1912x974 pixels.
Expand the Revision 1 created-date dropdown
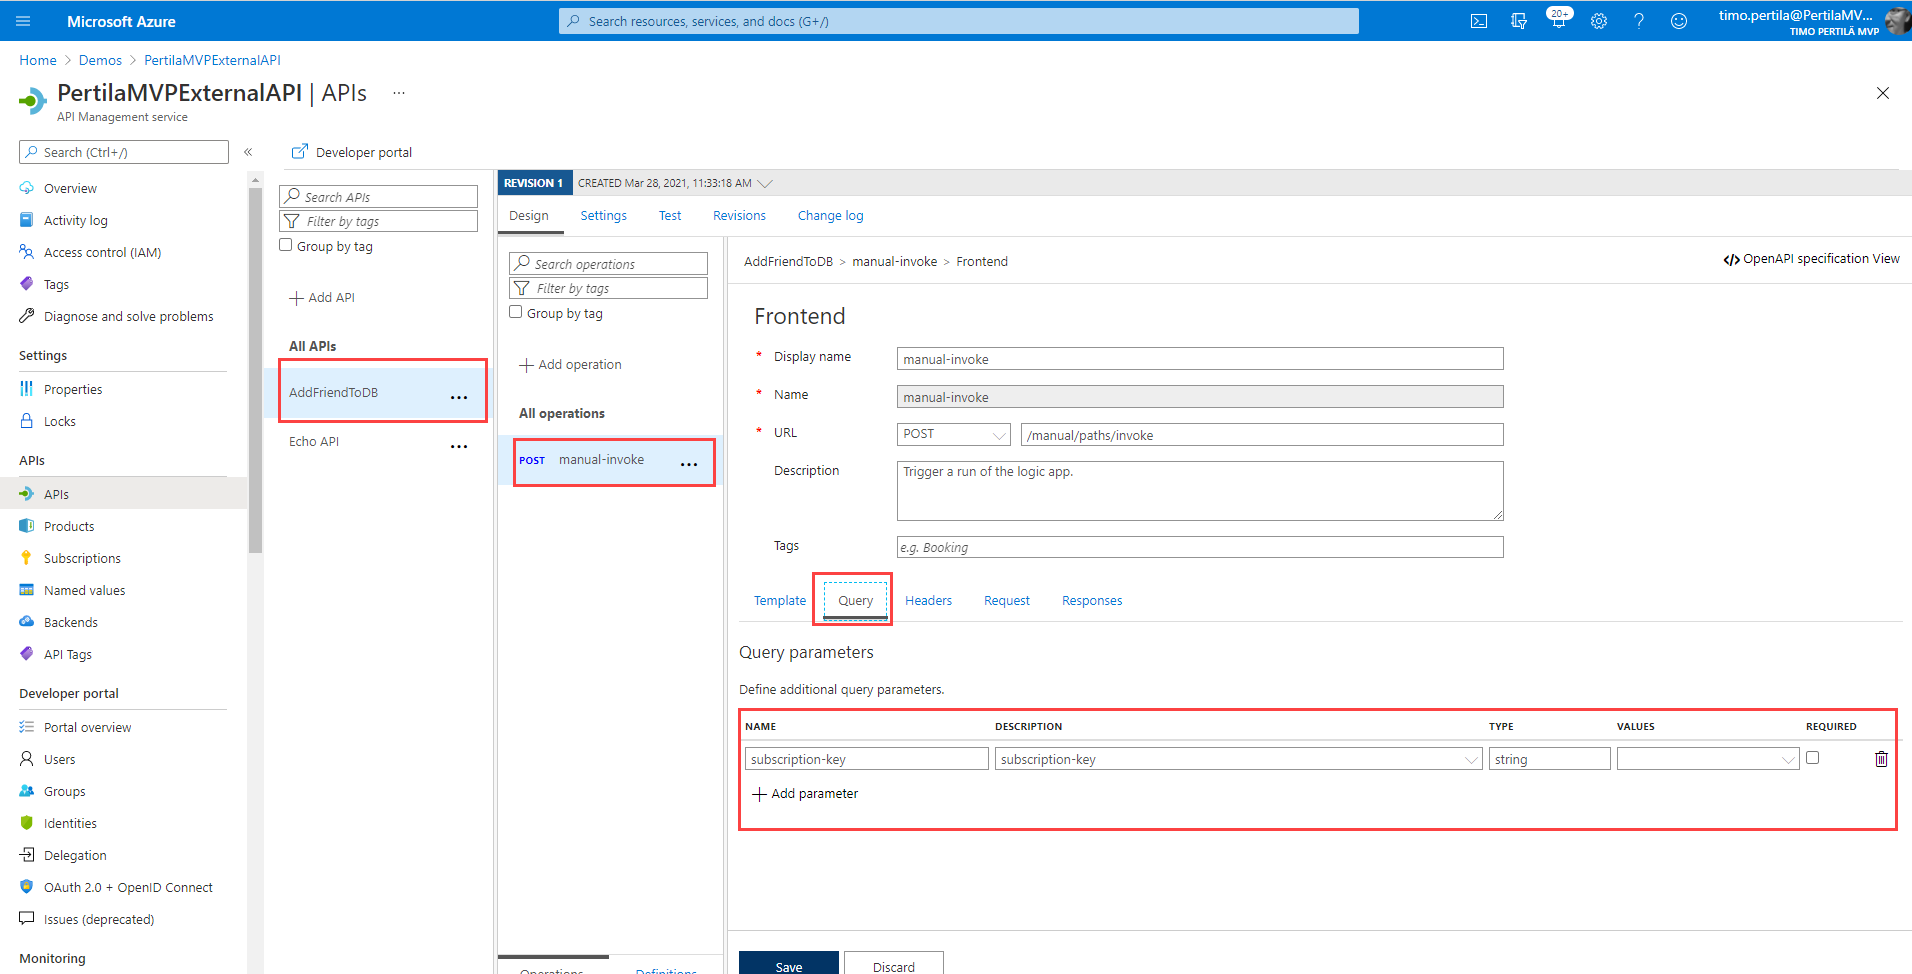765,183
